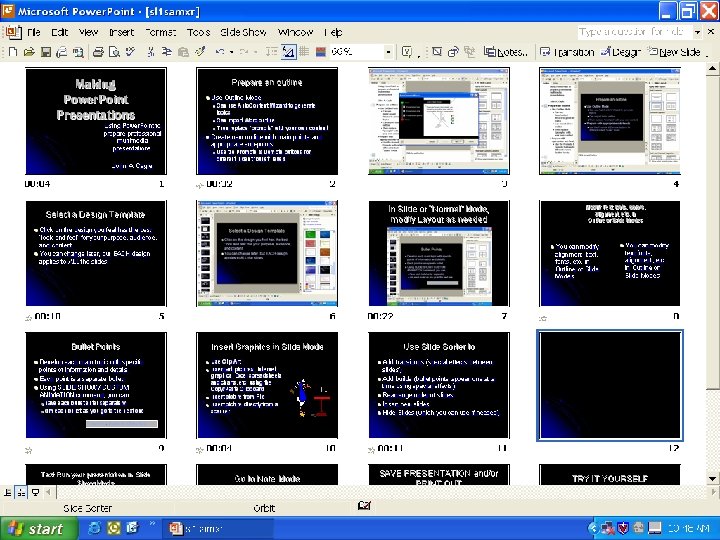Select the blank slide 12 thumbnail

(610, 385)
